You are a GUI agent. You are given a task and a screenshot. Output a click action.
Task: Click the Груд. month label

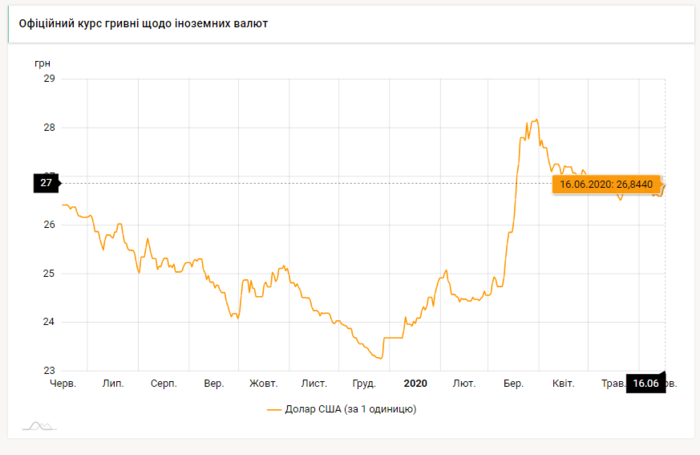click(364, 383)
